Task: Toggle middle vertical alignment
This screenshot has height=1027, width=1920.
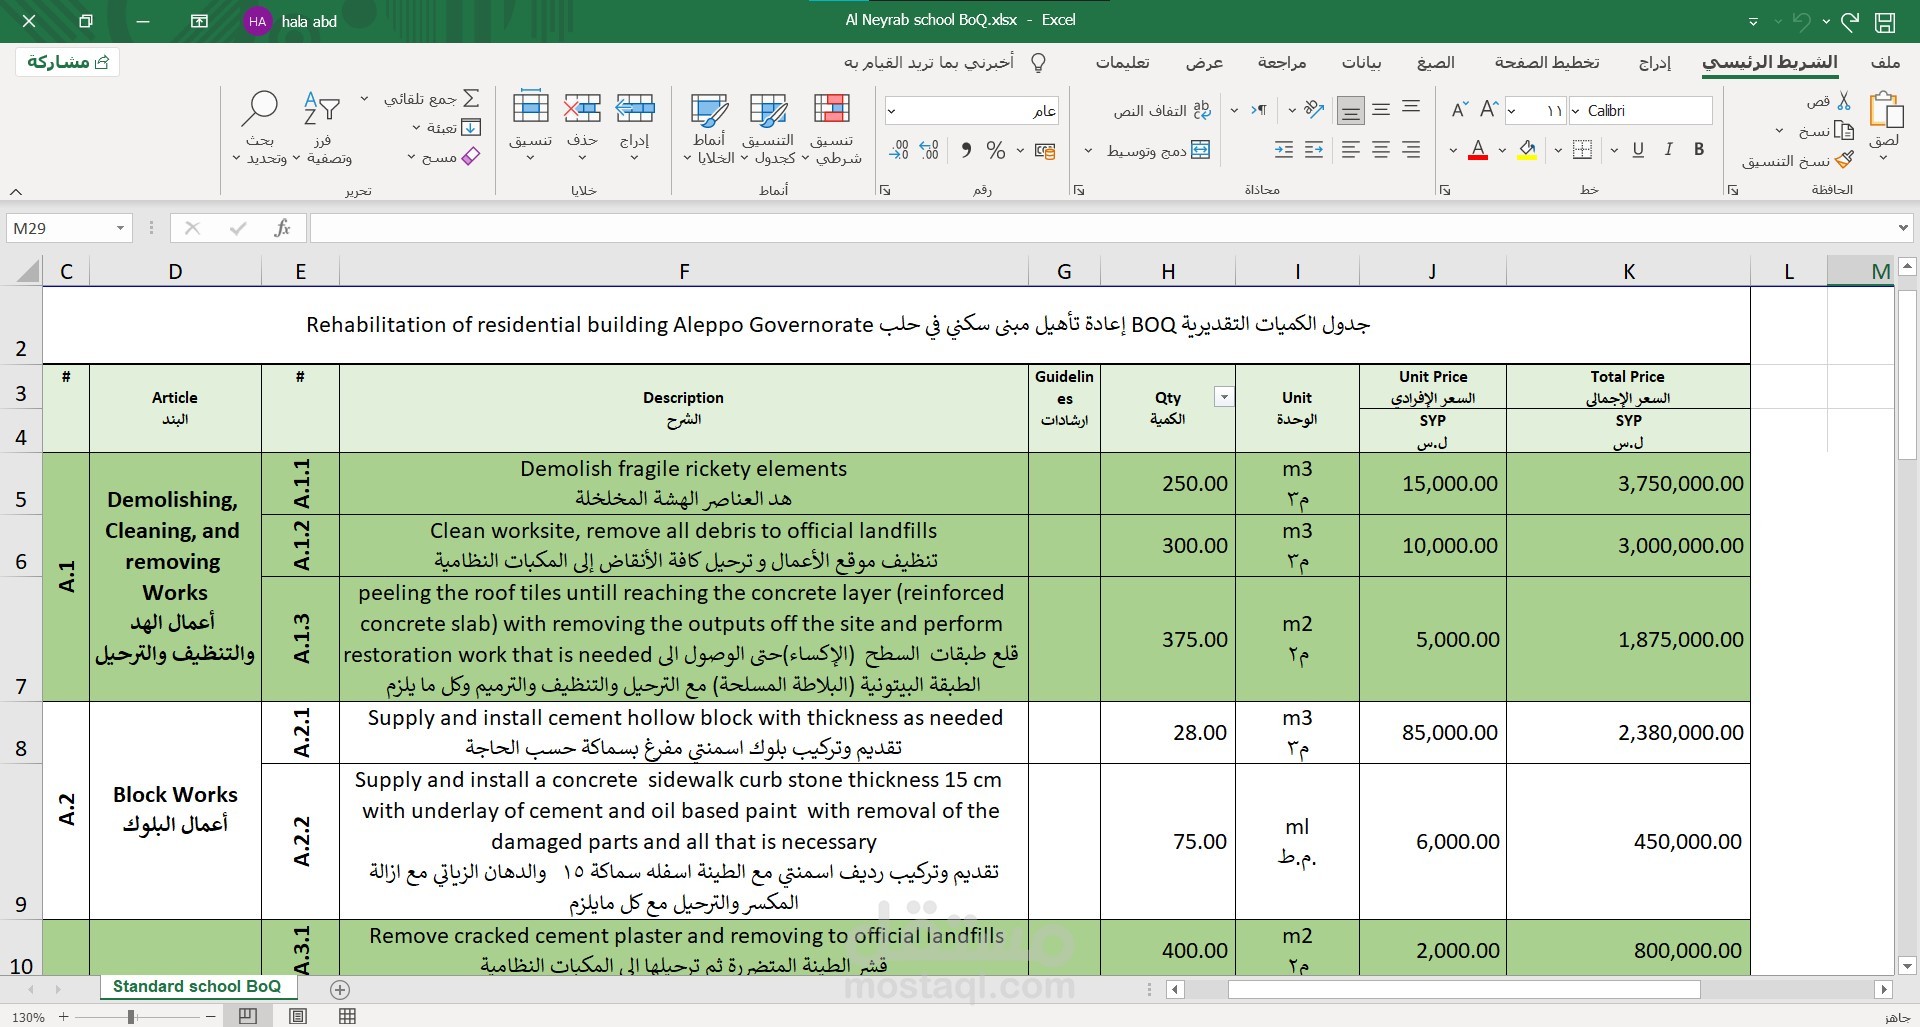Action: click(x=1381, y=109)
